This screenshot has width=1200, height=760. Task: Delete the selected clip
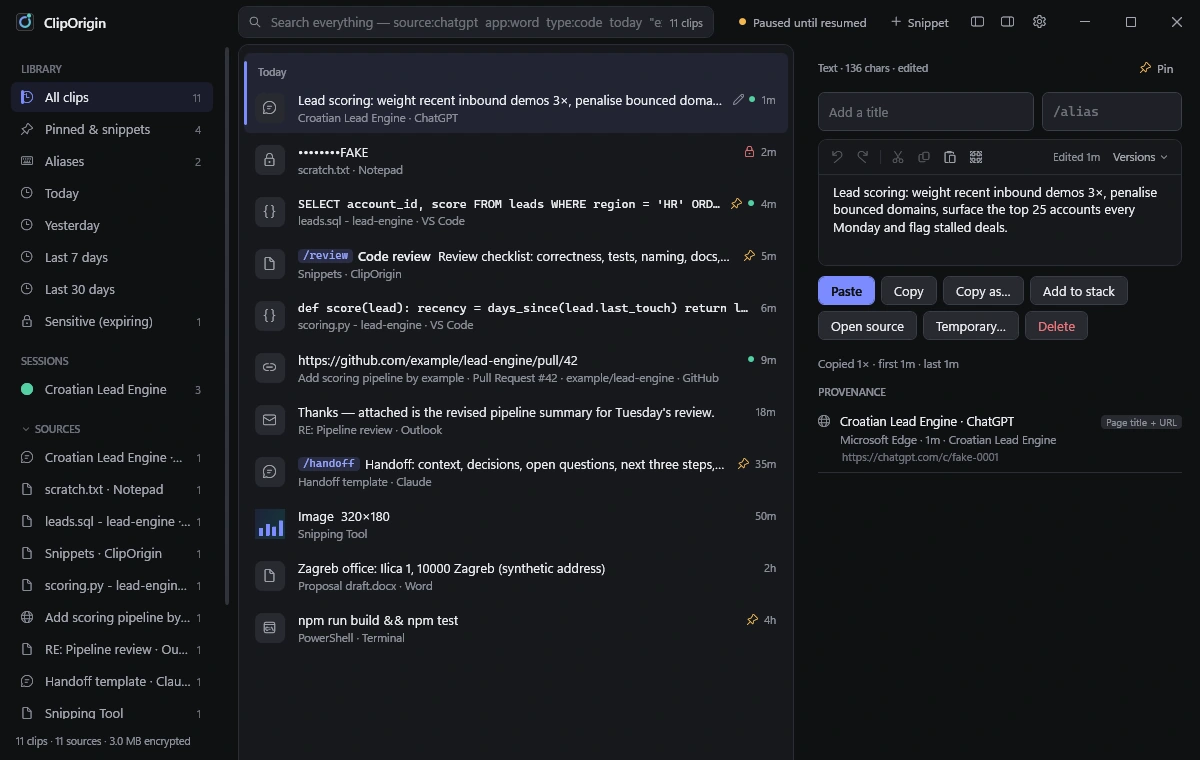pos(1056,326)
